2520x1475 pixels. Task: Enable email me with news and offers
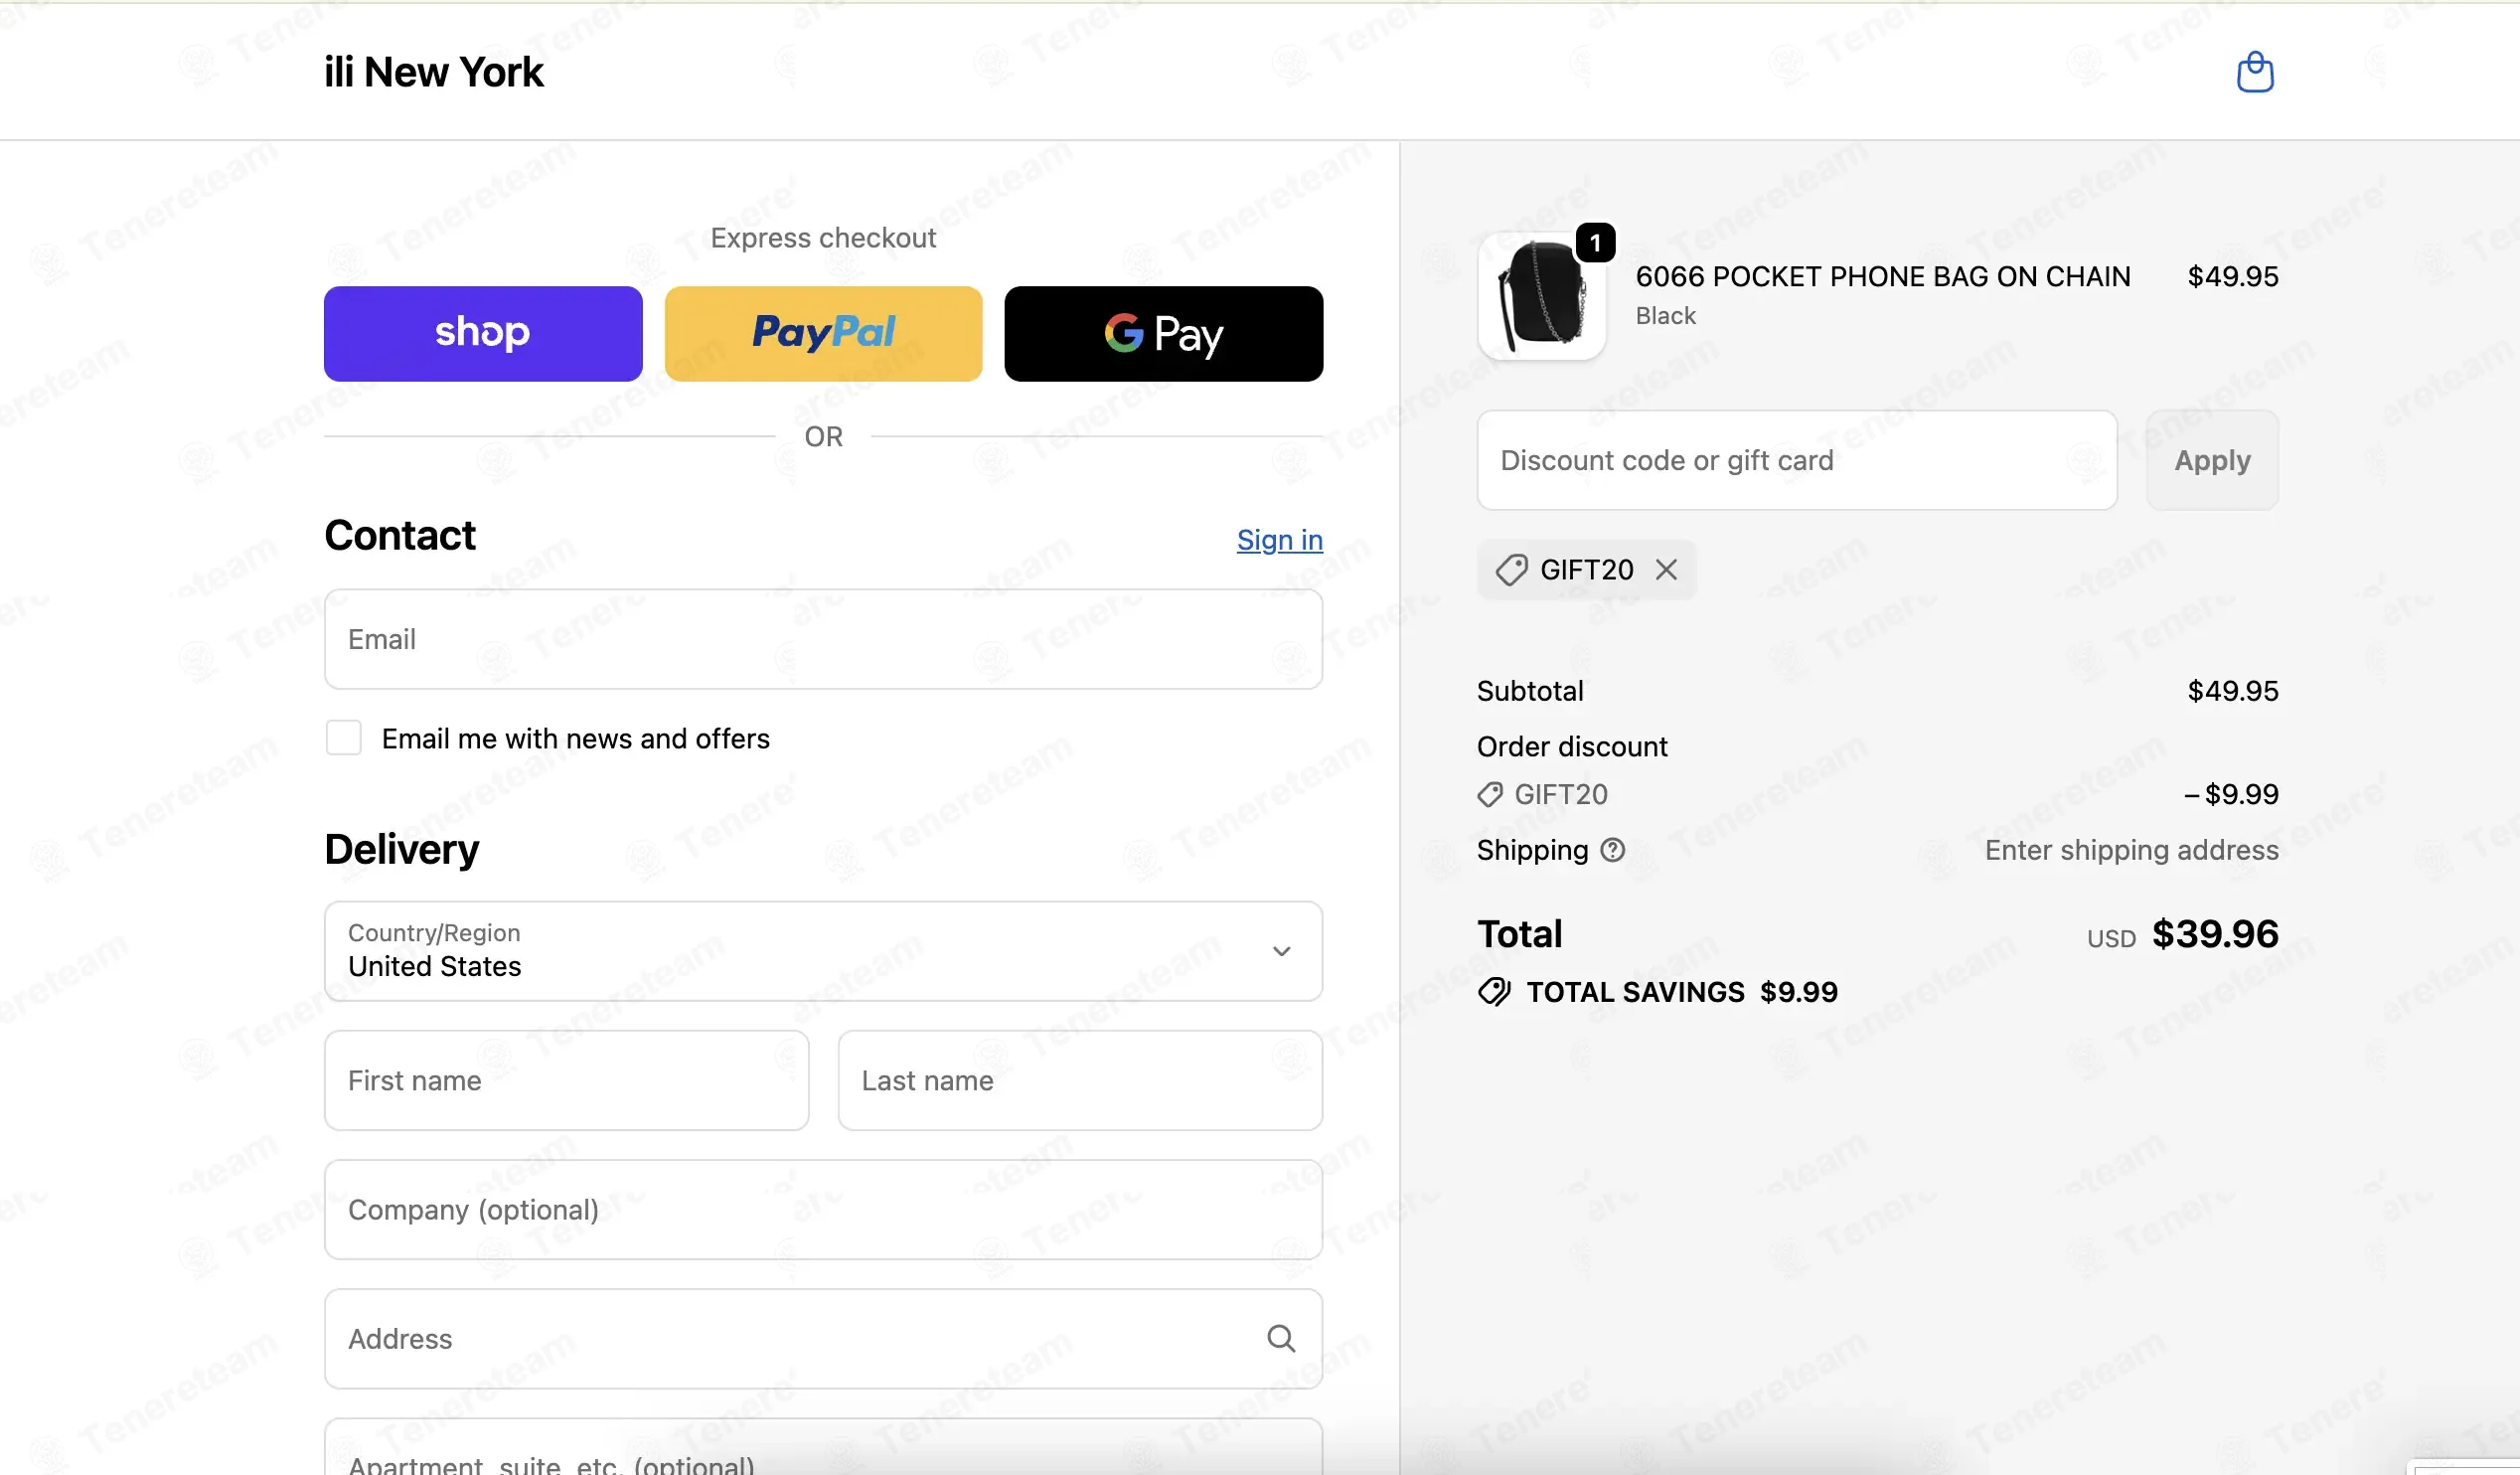pyautogui.click(x=344, y=738)
